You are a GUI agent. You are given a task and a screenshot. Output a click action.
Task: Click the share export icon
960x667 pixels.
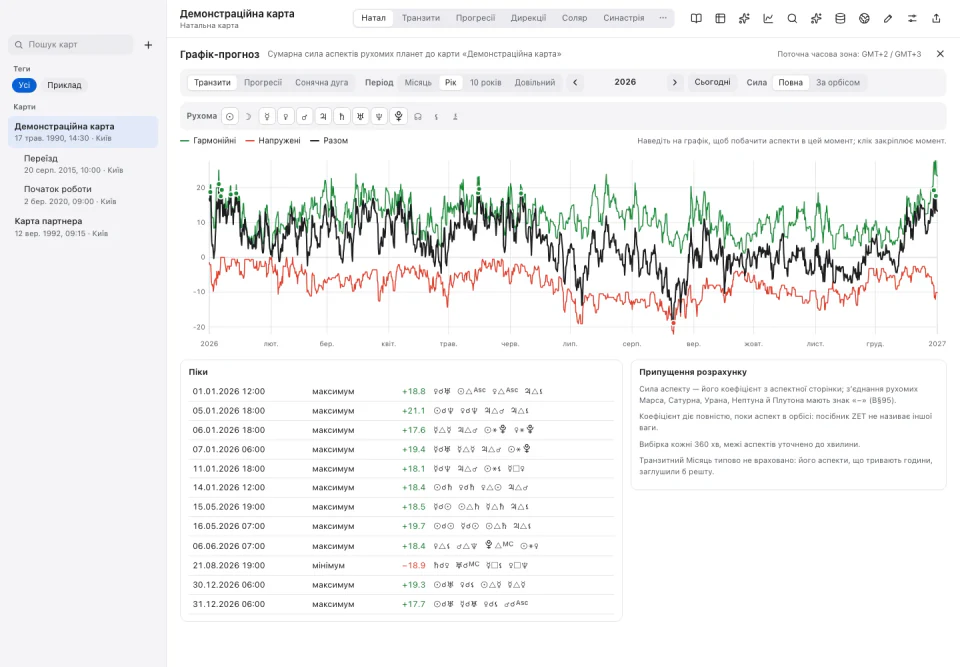[x=936, y=18]
